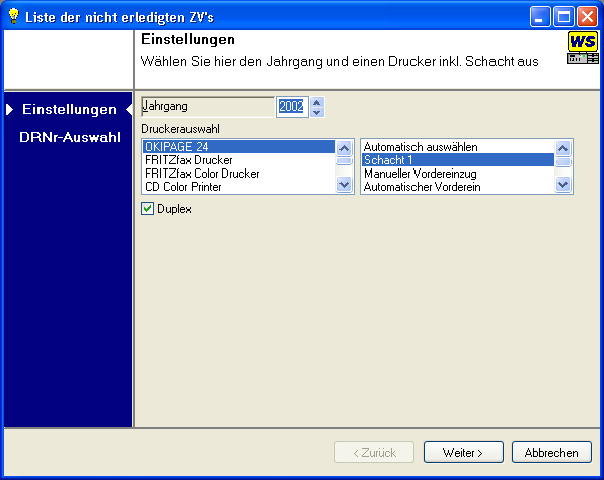Click the Weiter button

pyautogui.click(x=463, y=452)
